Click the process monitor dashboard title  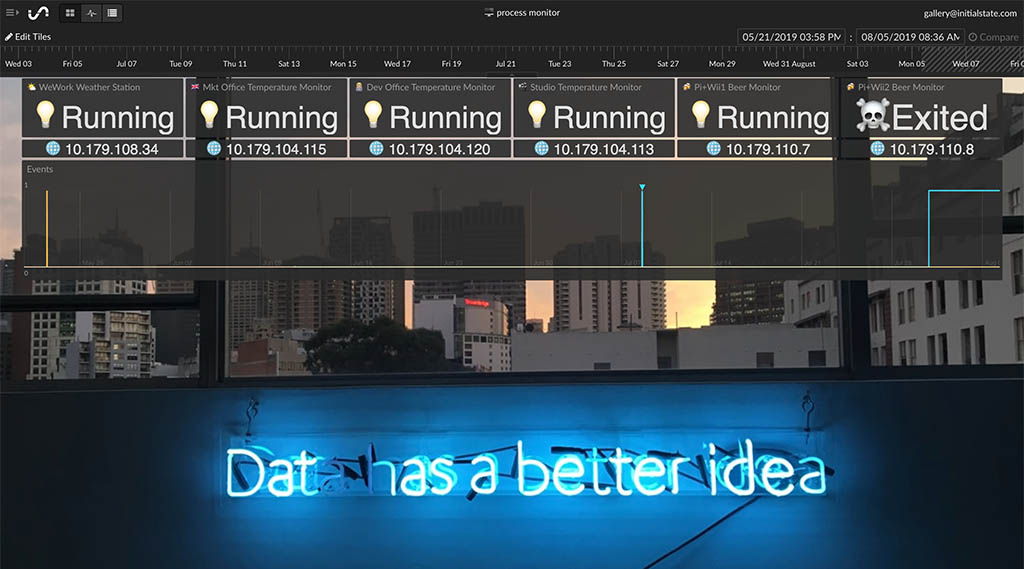[x=521, y=13]
